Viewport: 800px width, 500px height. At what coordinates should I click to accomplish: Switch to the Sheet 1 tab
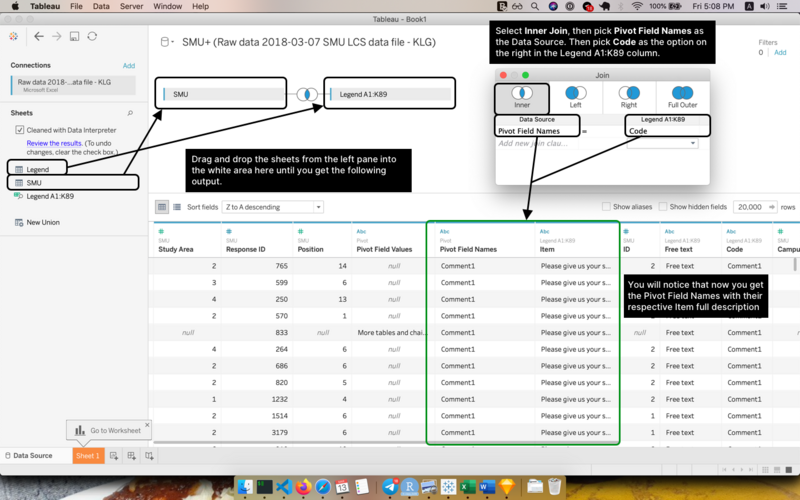pyautogui.click(x=88, y=456)
